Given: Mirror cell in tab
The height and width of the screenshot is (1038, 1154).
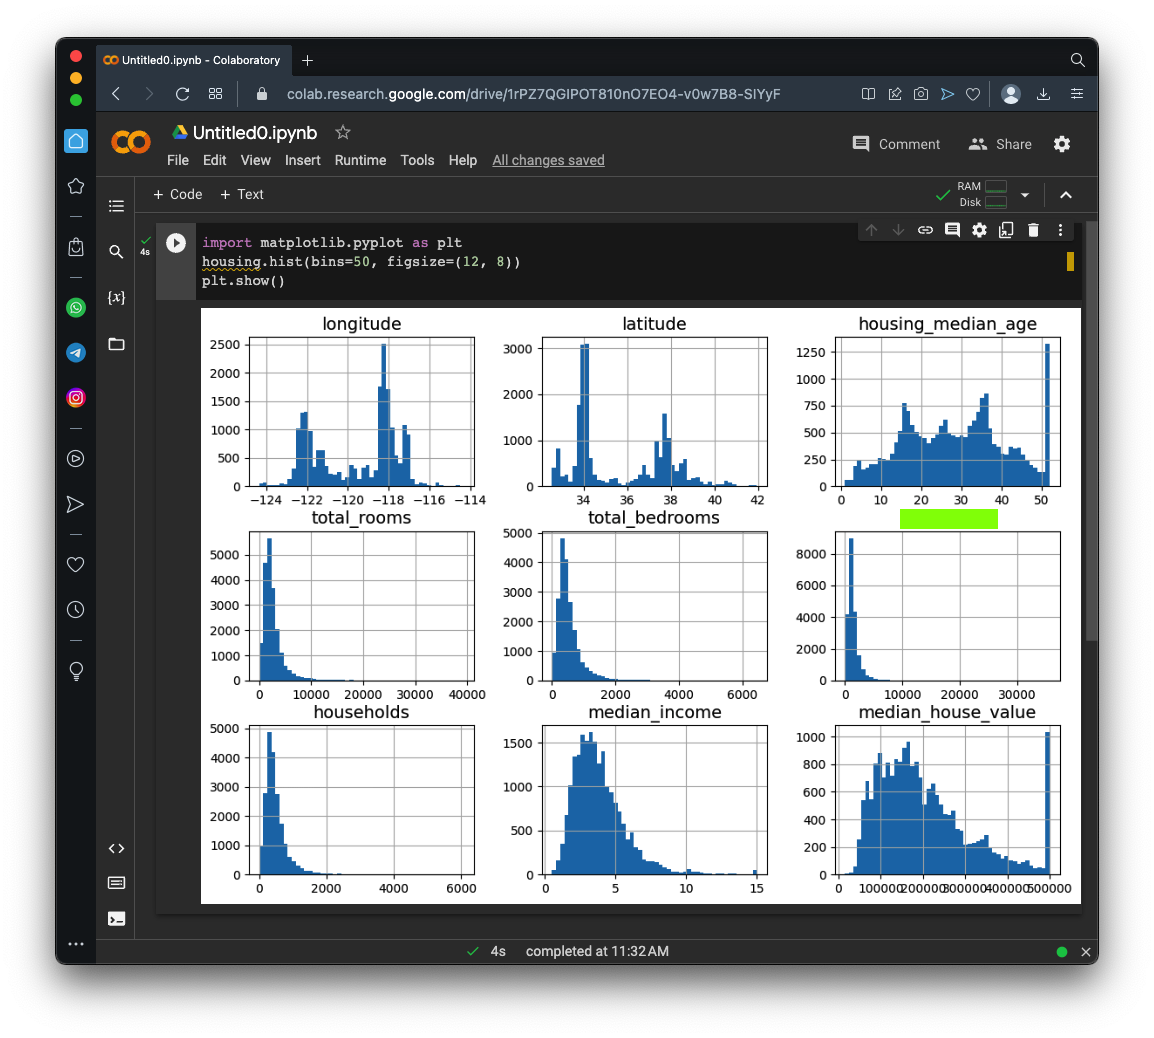Looking at the screenshot, I should (x=1006, y=230).
